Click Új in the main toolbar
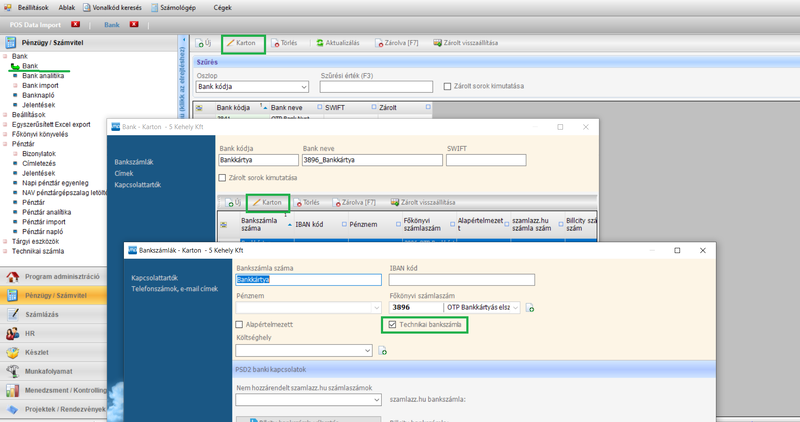Screen dimensions: 800x422 pyautogui.click(x=204, y=44)
